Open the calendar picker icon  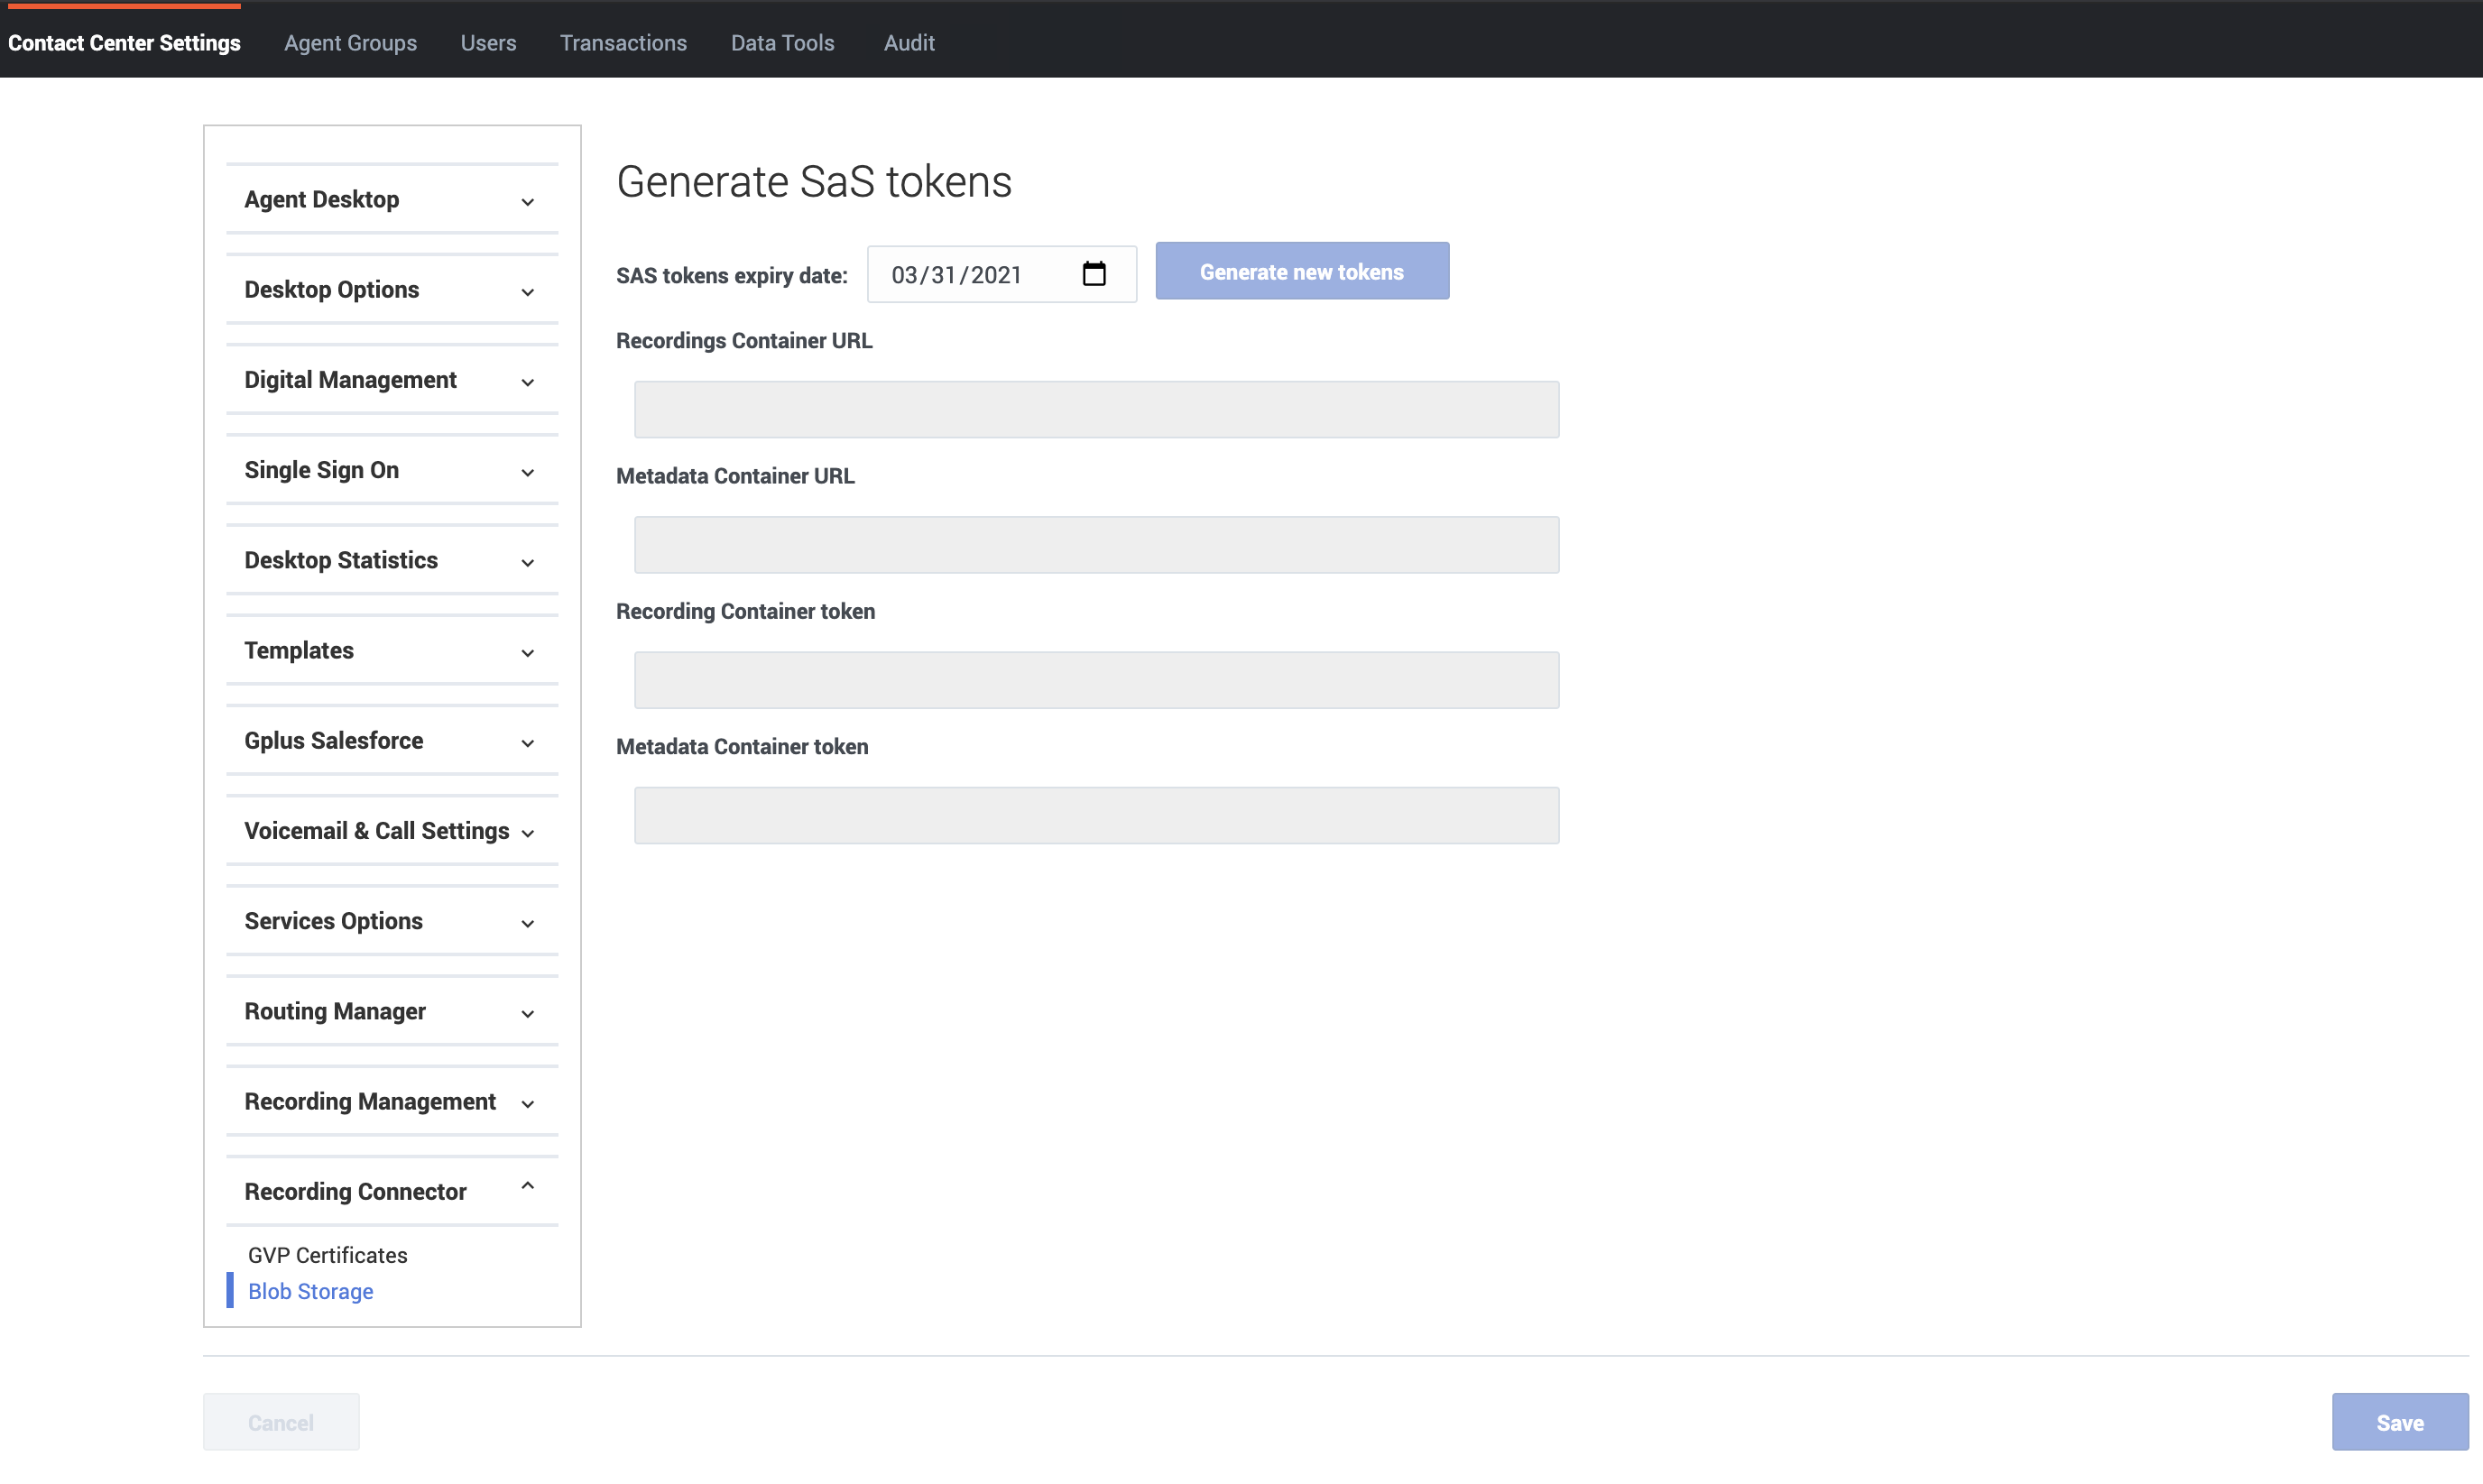click(1093, 274)
